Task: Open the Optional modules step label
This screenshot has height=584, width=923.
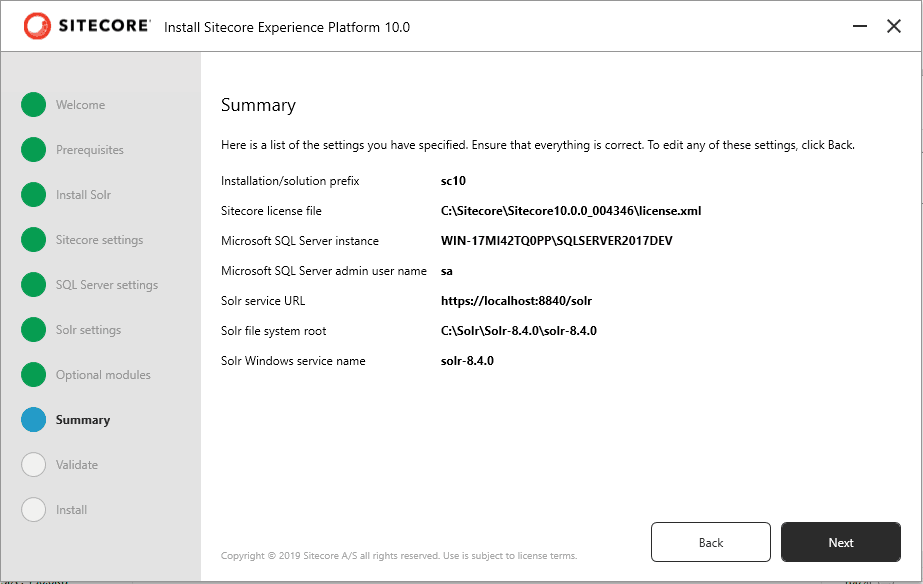Action: point(103,375)
